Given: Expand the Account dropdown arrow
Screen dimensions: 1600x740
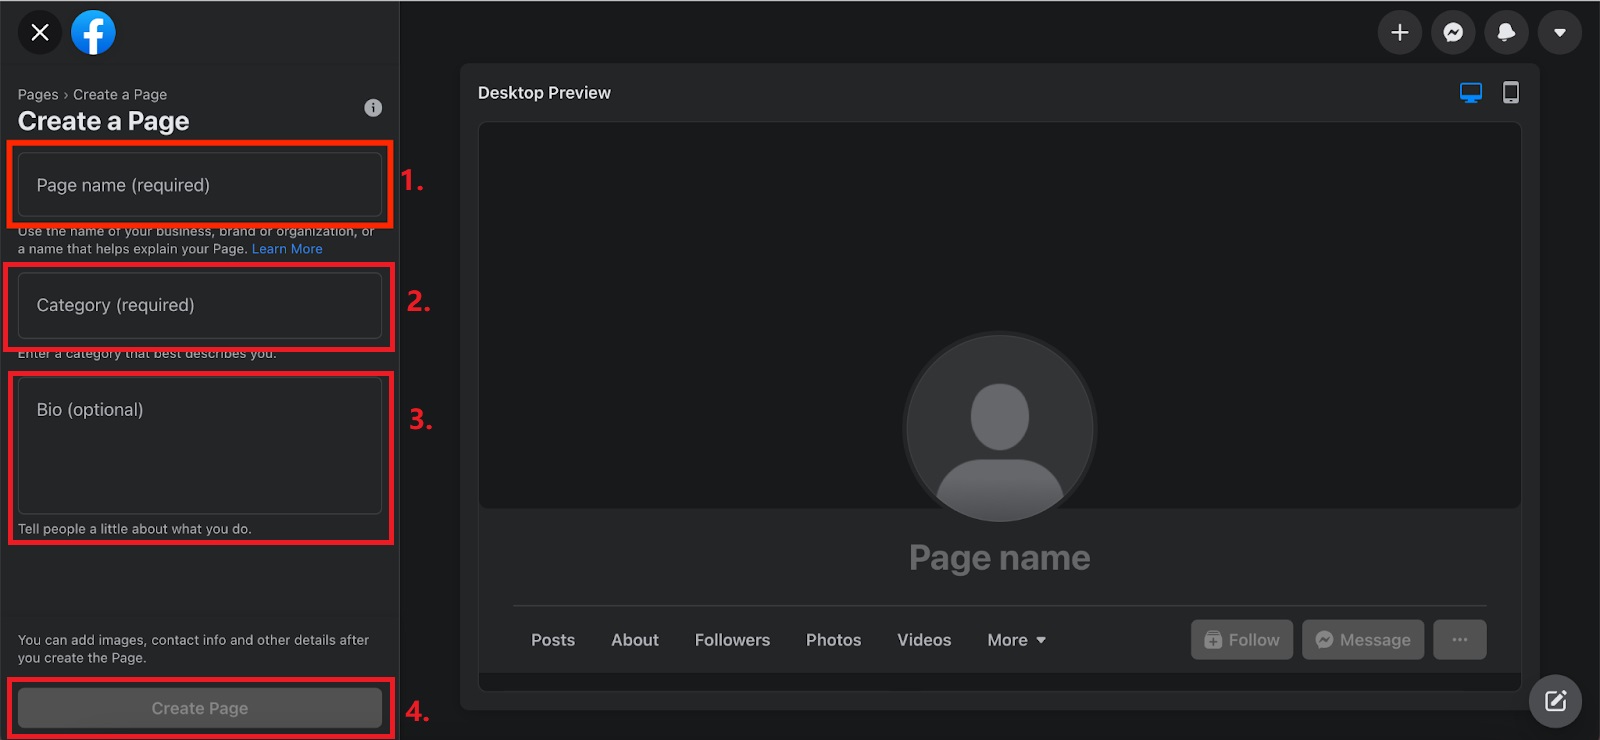Looking at the screenshot, I should 1559,33.
